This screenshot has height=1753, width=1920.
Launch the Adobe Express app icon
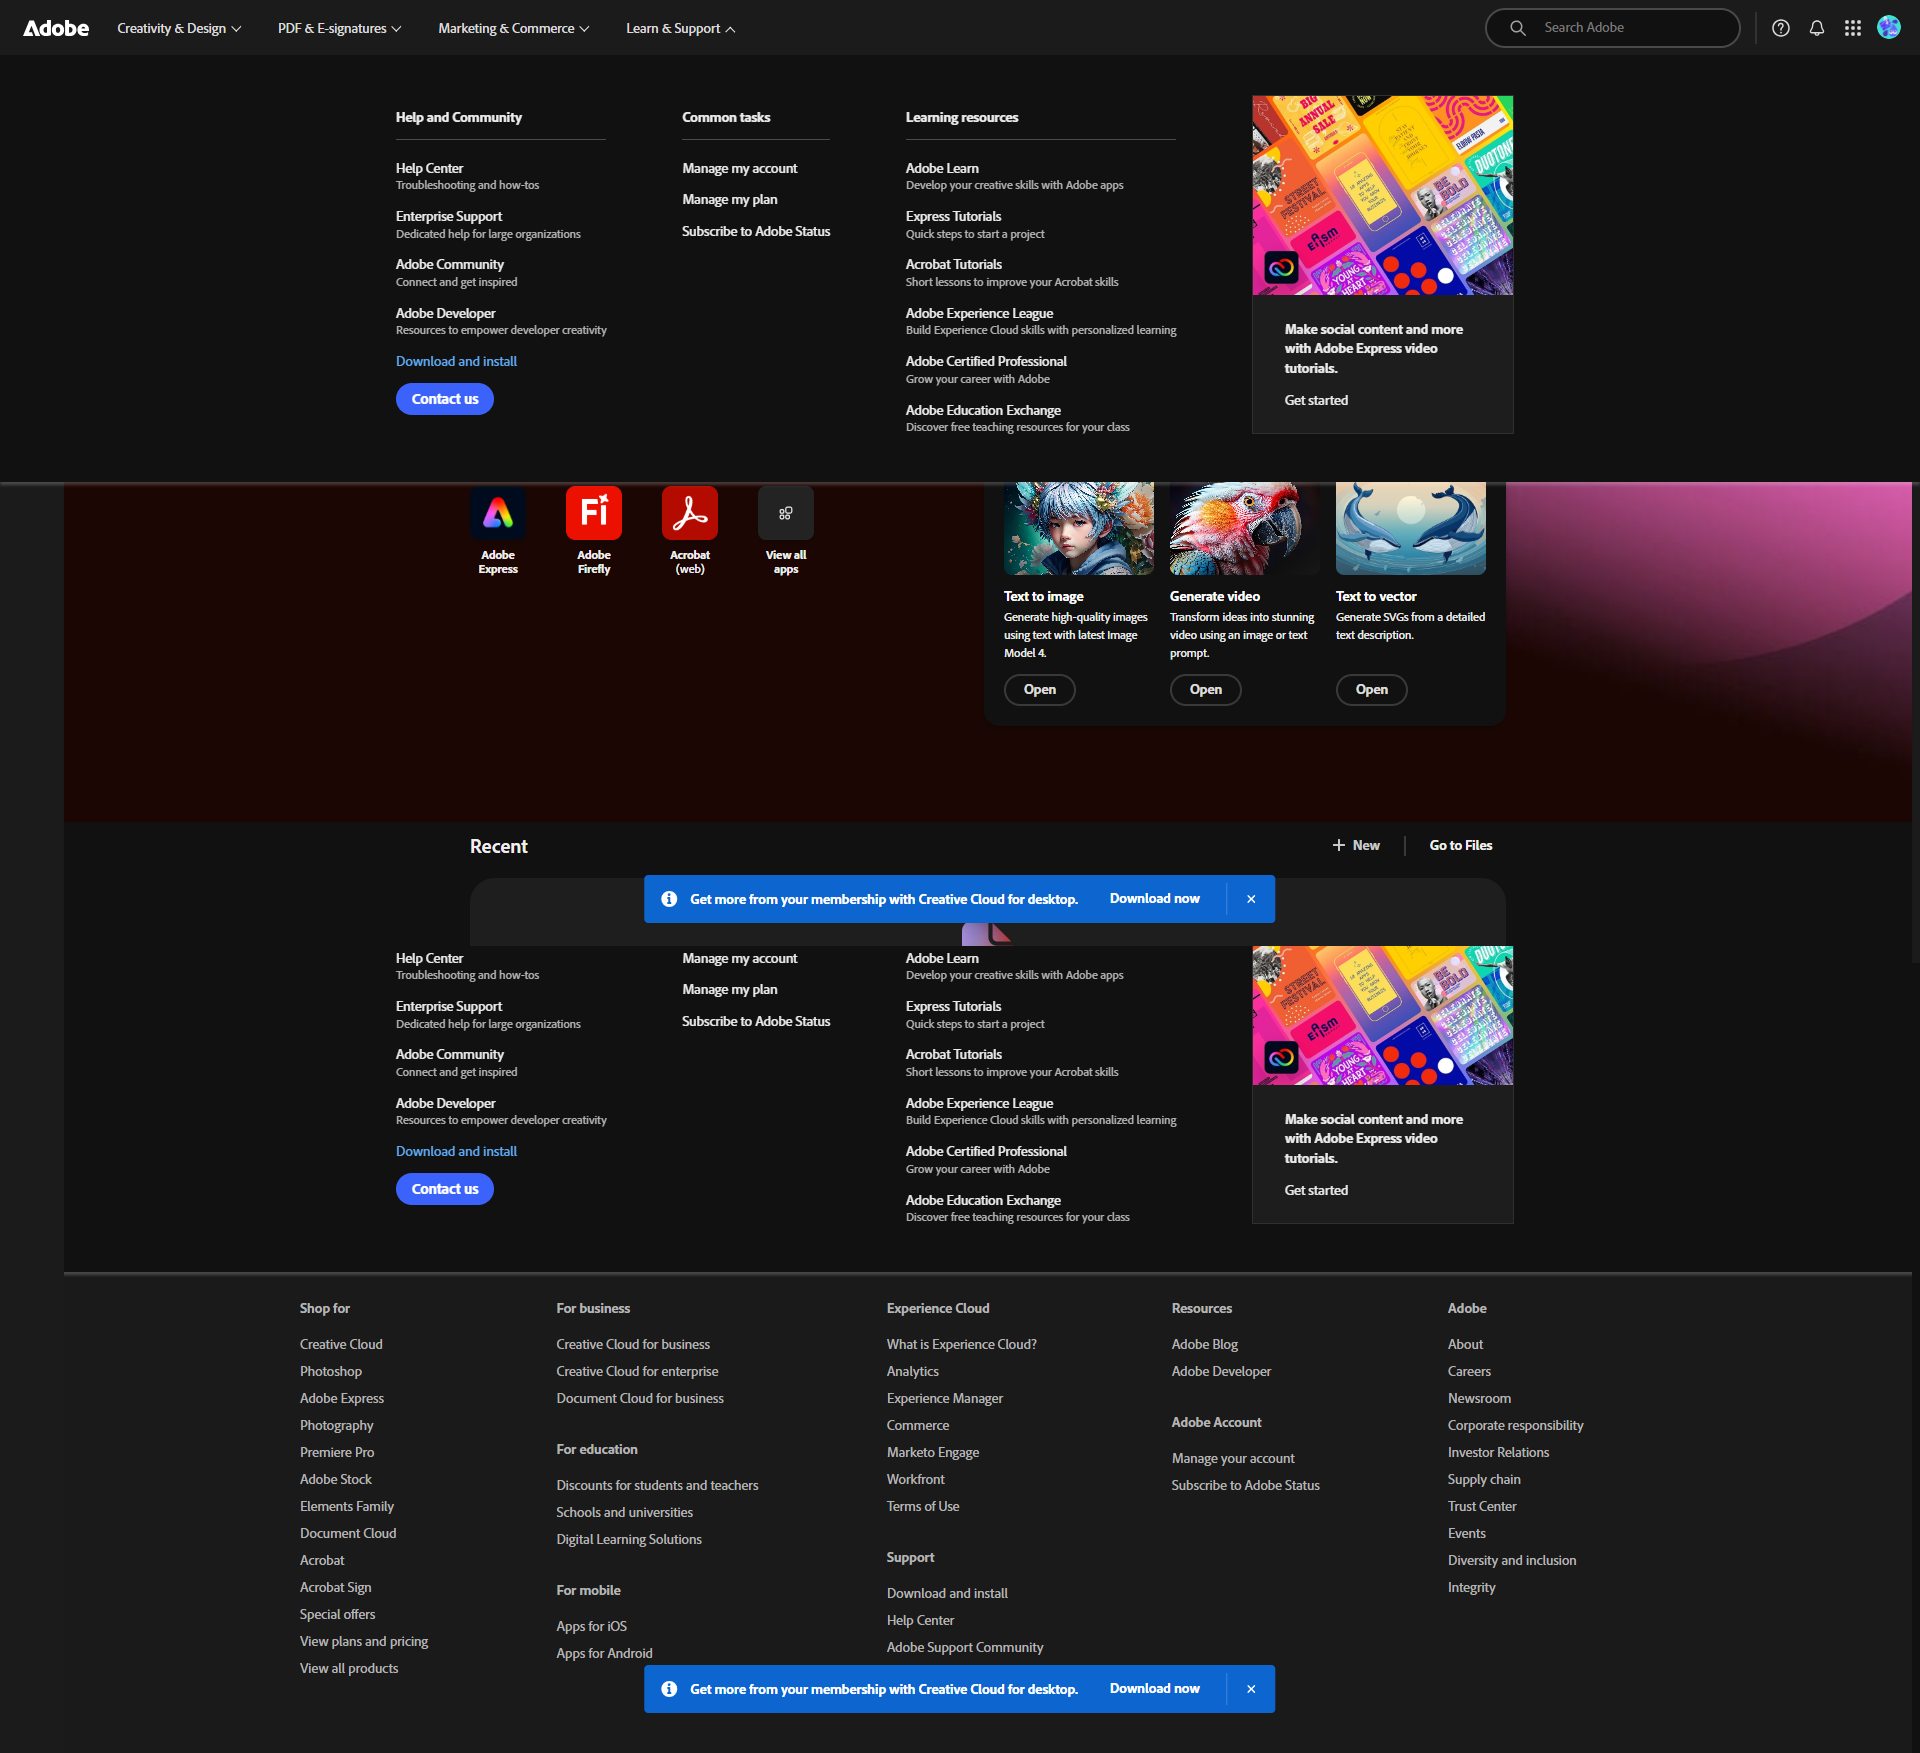click(498, 513)
